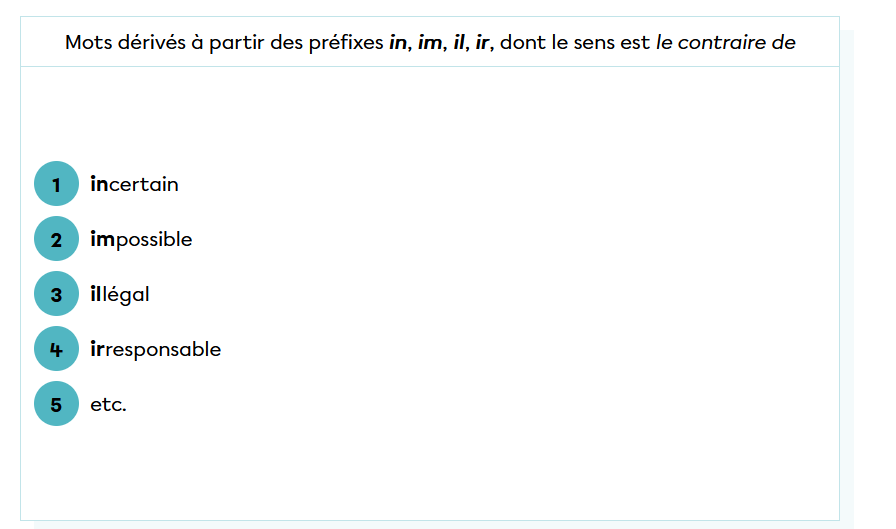Select the number 3 teal circle

pos(56,294)
